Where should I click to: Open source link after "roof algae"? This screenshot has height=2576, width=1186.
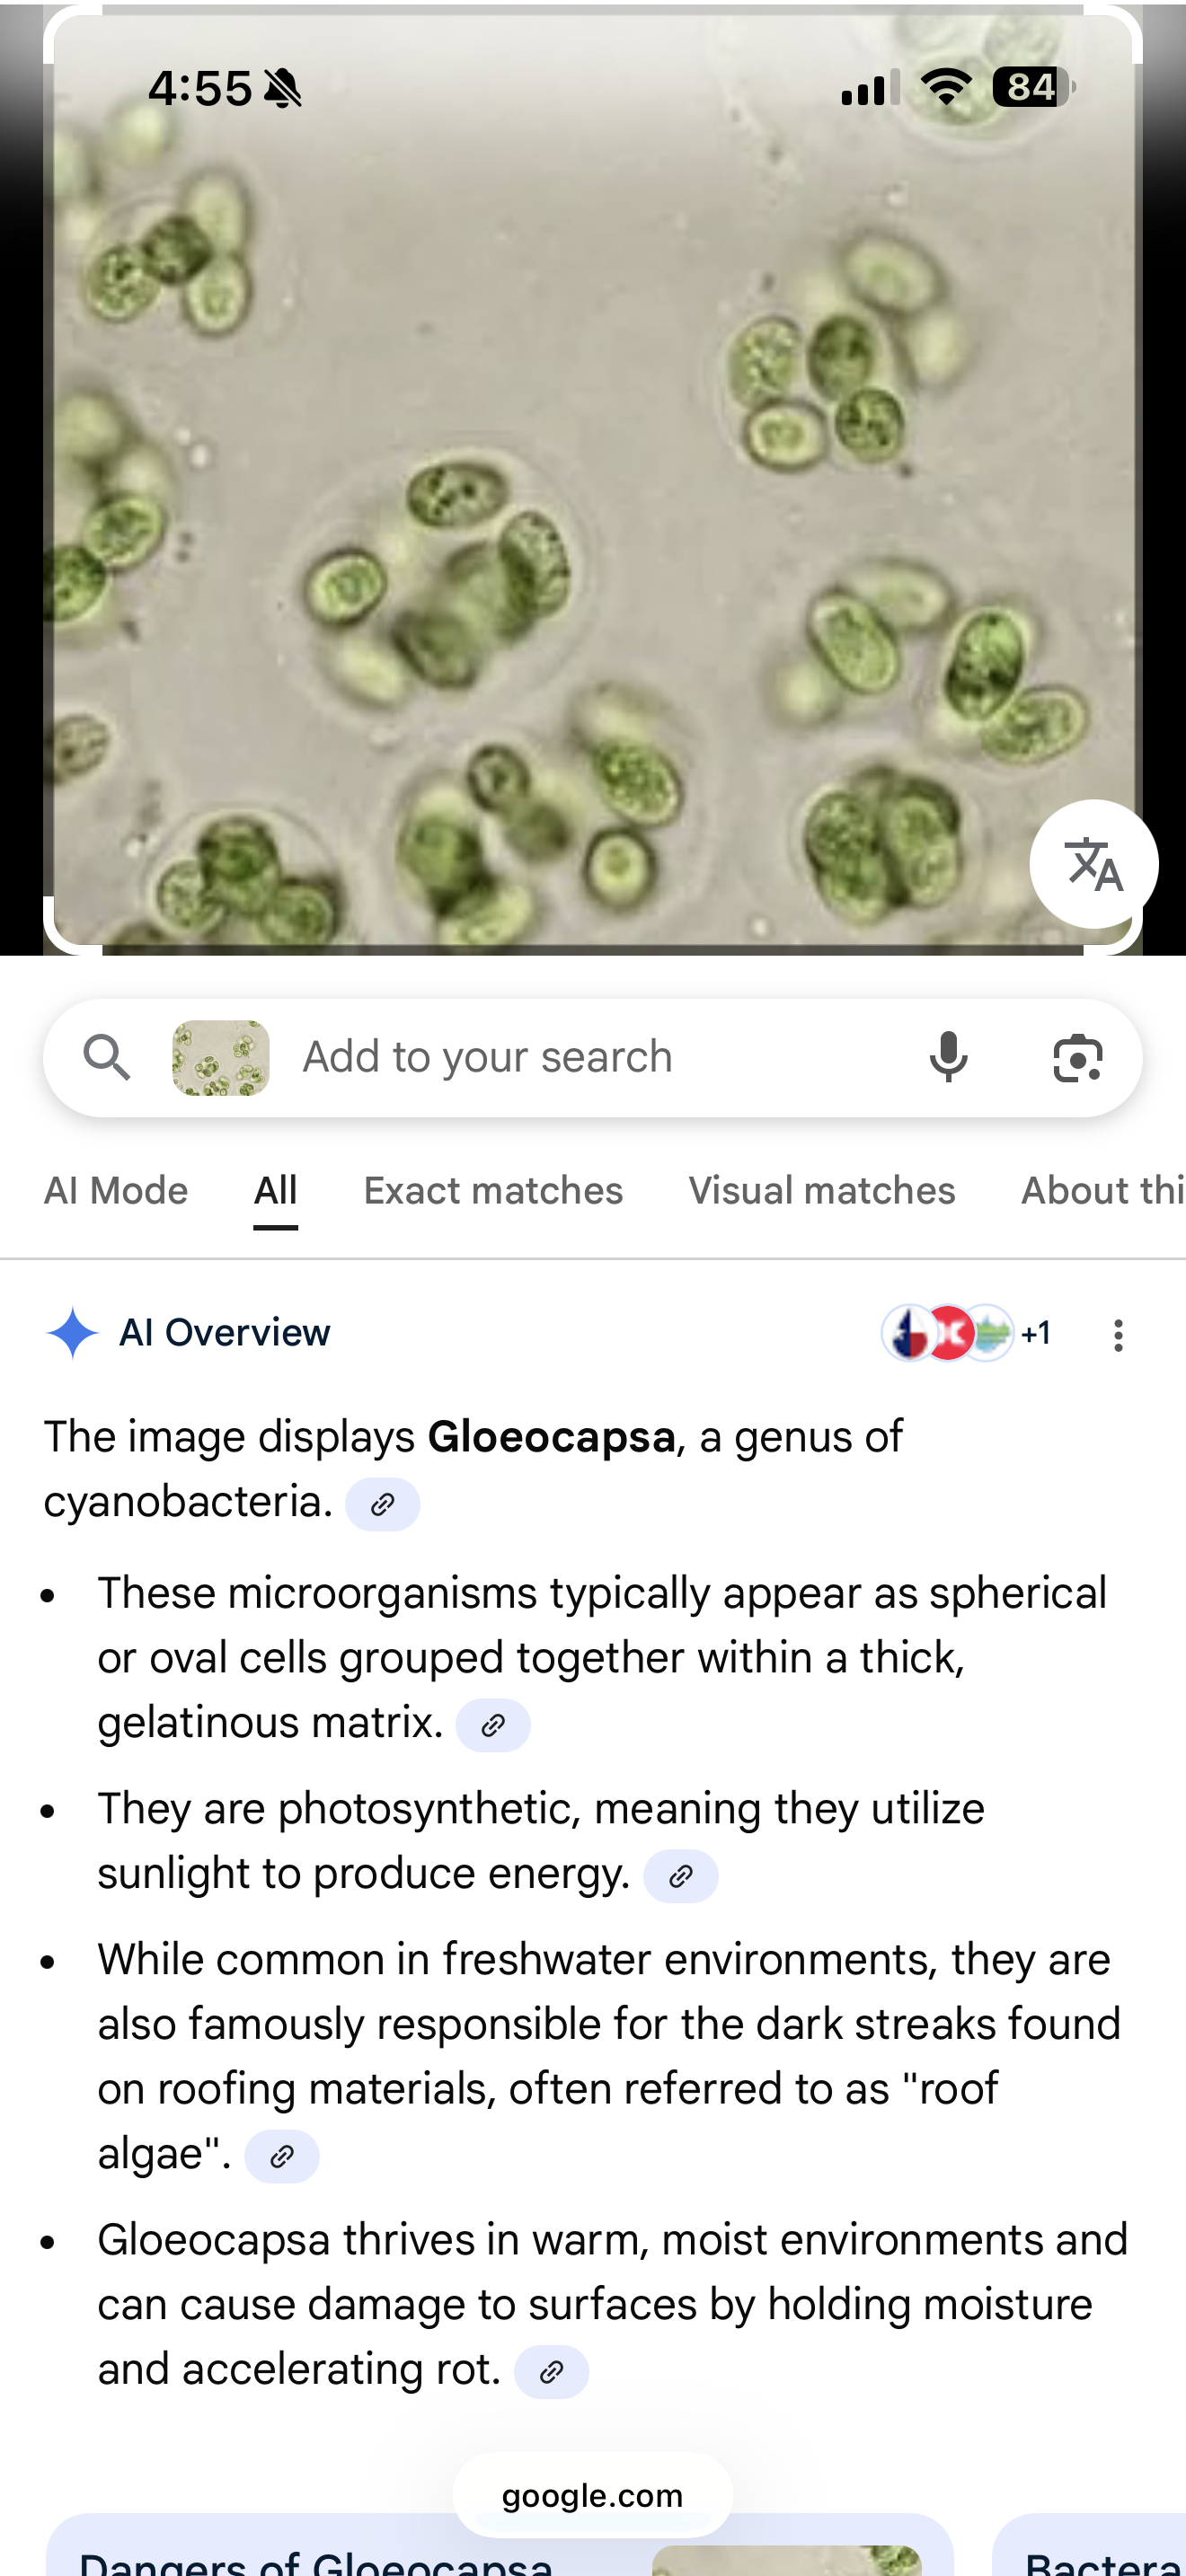tap(282, 2157)
